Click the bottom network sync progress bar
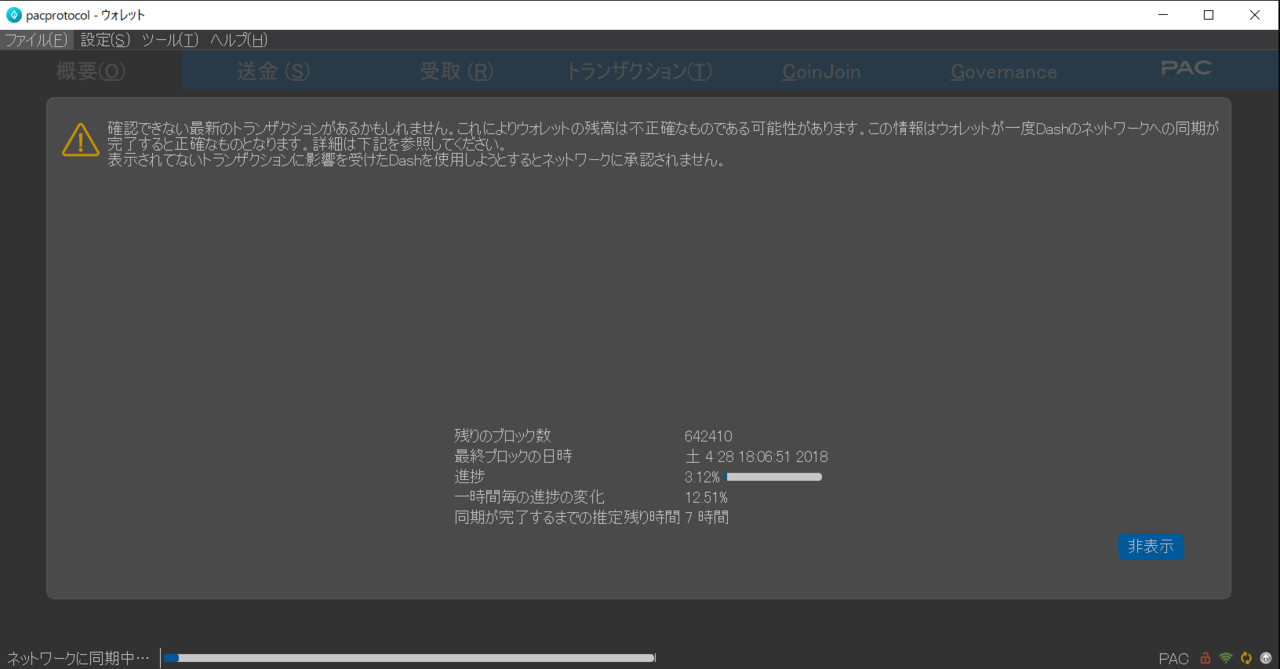Viewport: 1280px width, 669px height. [x=409, y=658]
